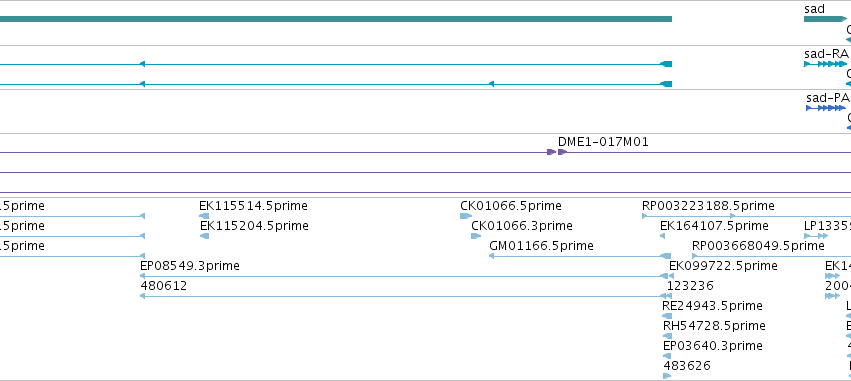Viewport: 851px width, 381px height.
Task: Select the RE24943.5prime EST block
Action: click(x=667, y=316)
